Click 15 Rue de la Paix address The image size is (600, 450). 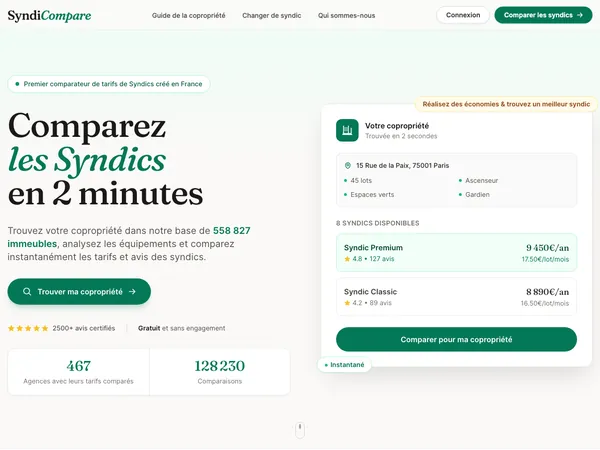(403, 166)
